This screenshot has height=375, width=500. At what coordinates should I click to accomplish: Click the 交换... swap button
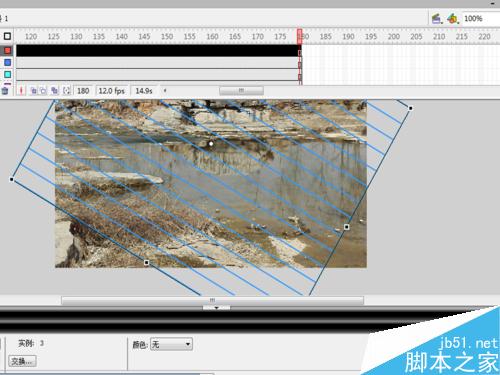coord(22,361)
